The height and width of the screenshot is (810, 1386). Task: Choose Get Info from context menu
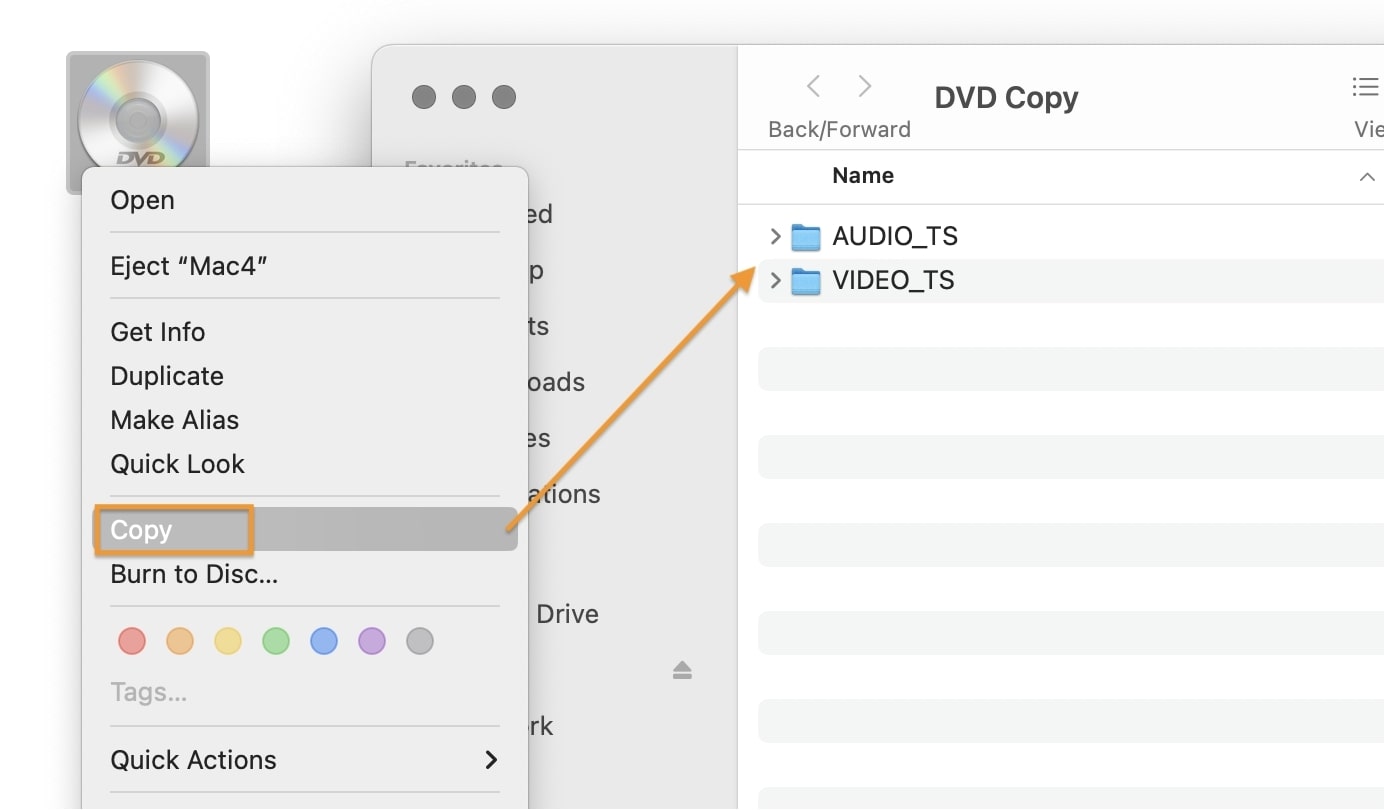[157, 332]
